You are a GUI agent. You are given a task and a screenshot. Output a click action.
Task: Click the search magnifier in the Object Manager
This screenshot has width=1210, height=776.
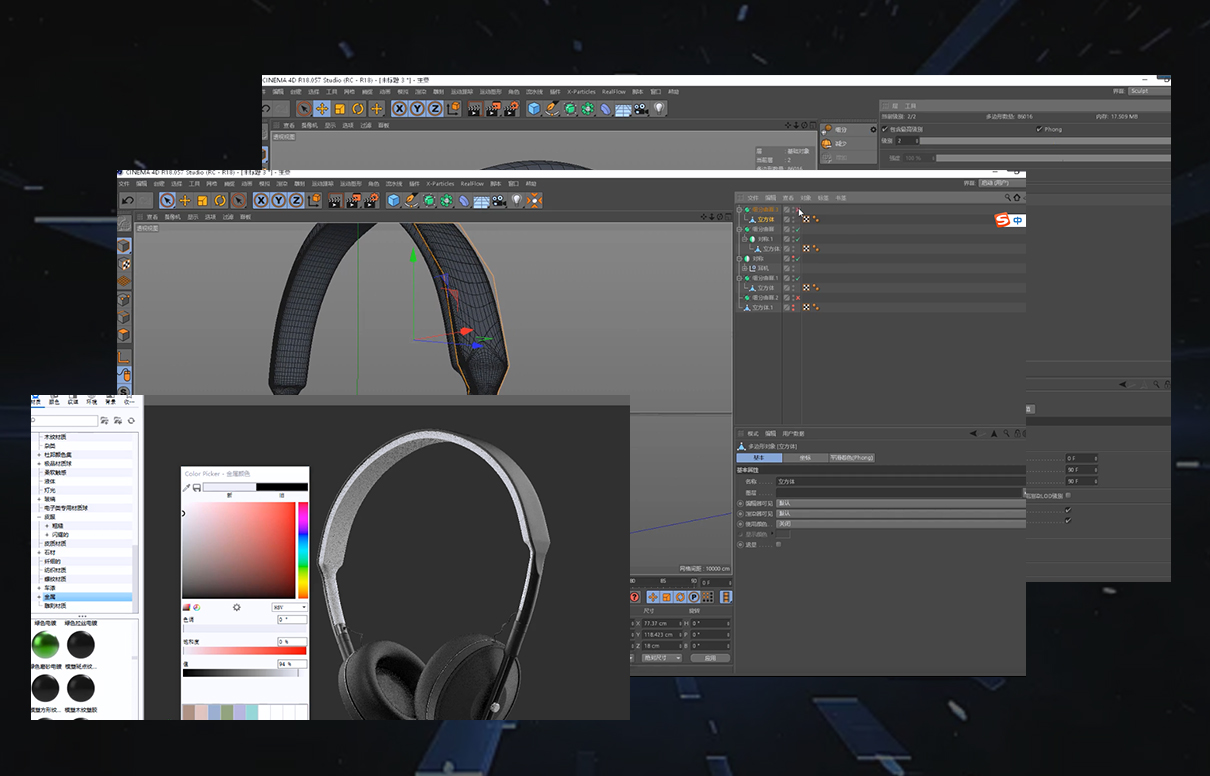click(1007, 197)
